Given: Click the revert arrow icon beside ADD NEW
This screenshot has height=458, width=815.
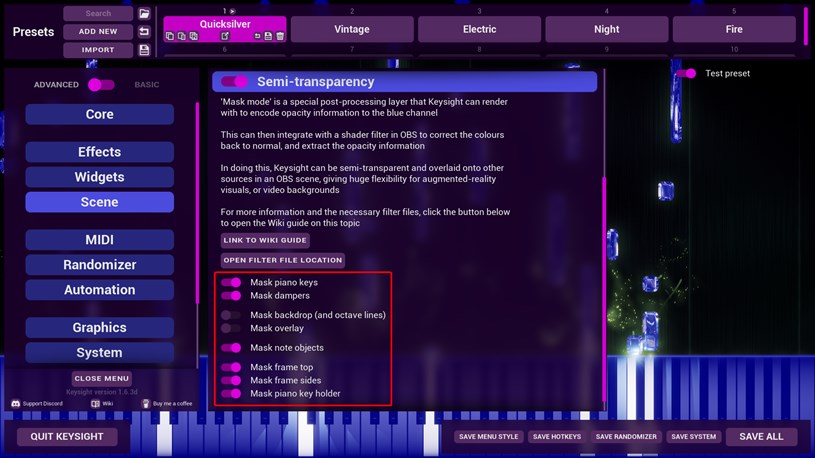Looking at the screenshot, I should point(144,32).
